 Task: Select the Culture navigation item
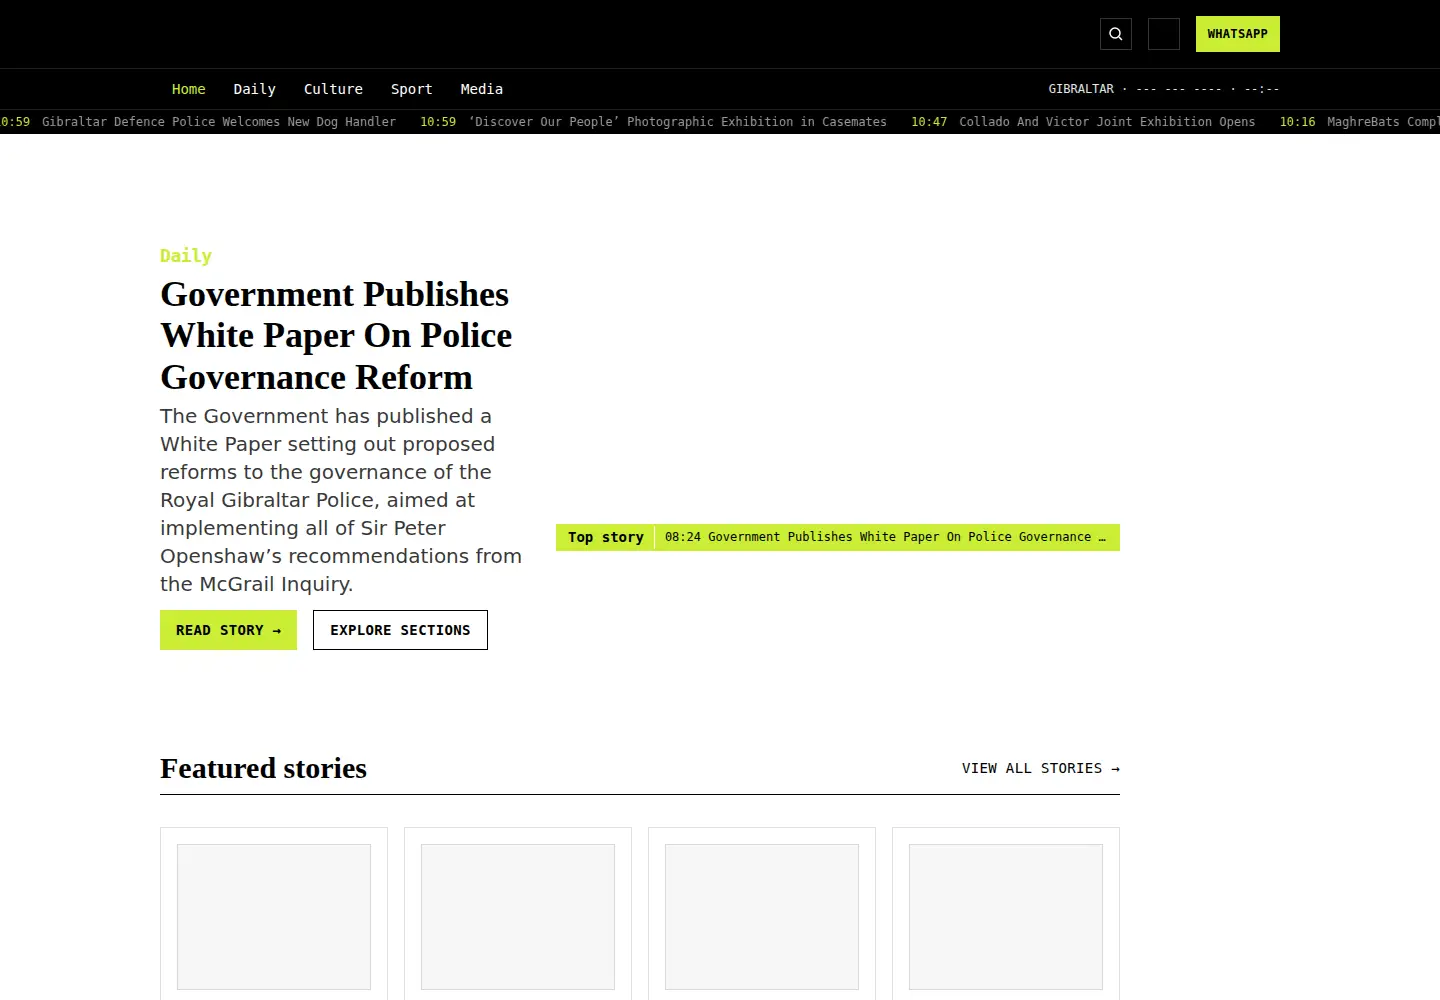(333, 89)
